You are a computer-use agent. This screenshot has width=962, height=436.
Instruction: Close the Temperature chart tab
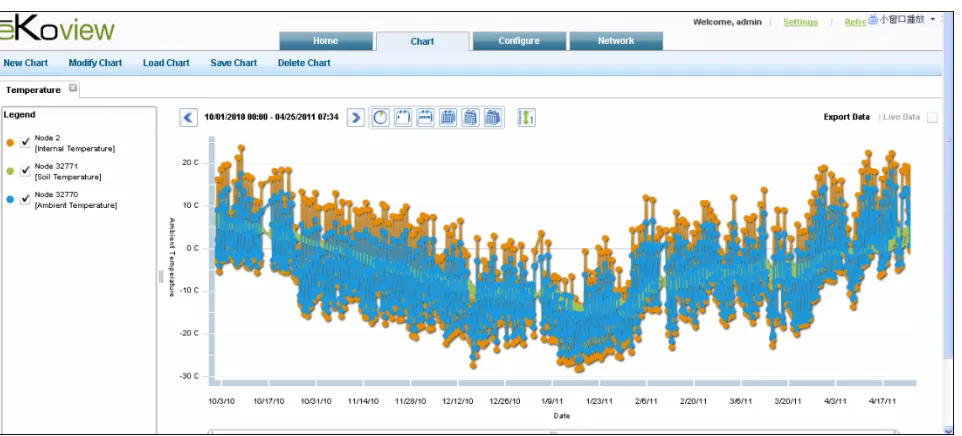(x=73, y=88)
